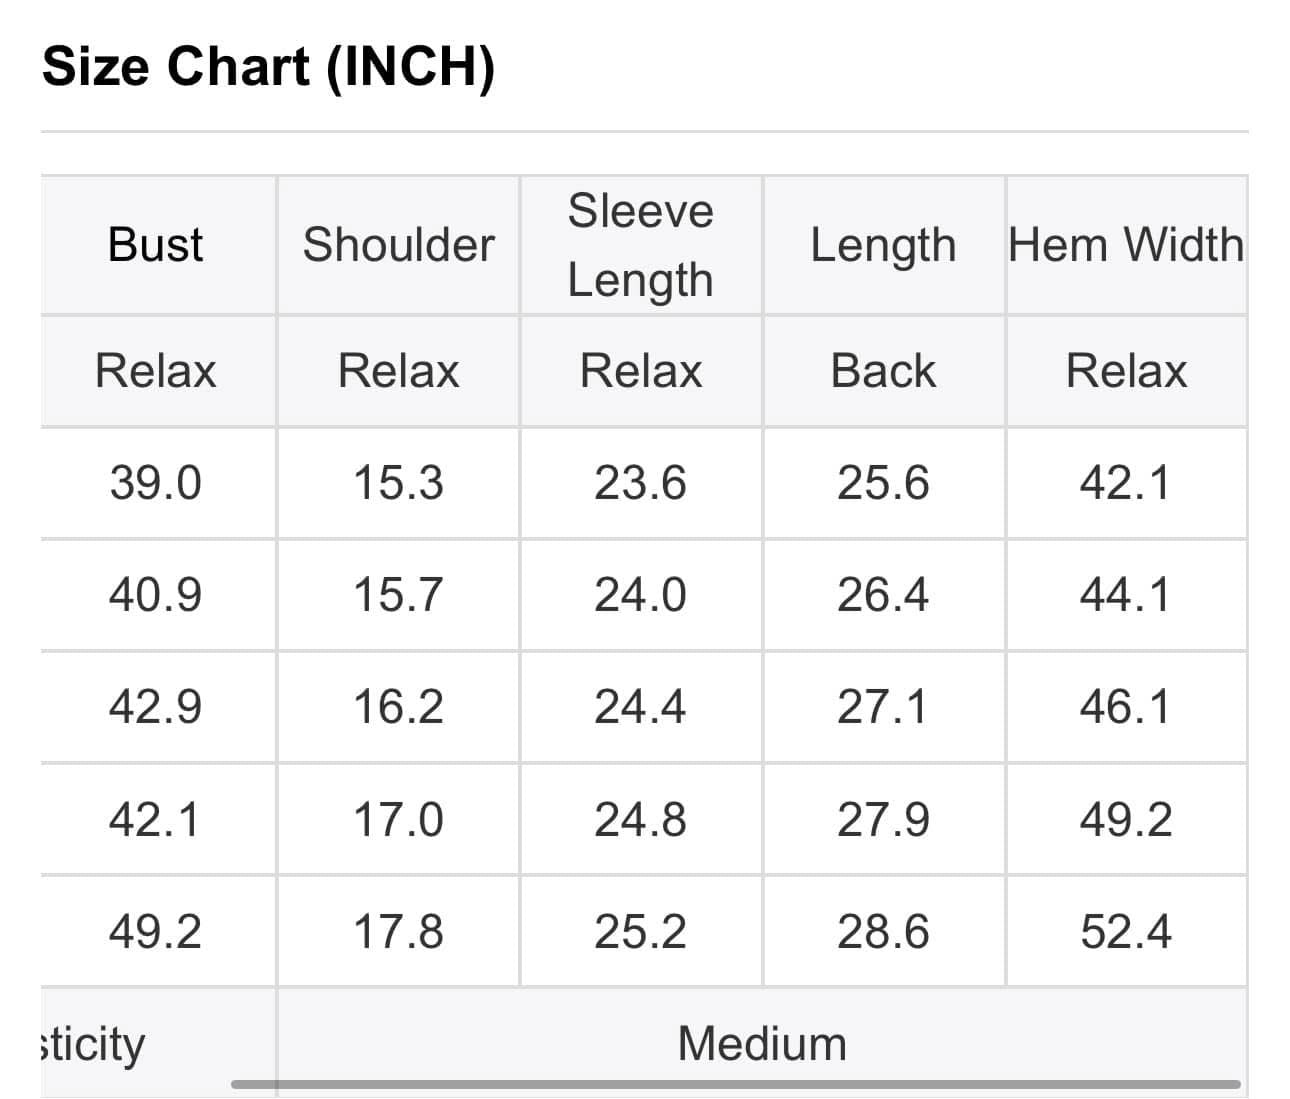Select the 28.6 back length value
Image resolution: width=1290 pixels, height=1099 pixels.
(883, 932)
